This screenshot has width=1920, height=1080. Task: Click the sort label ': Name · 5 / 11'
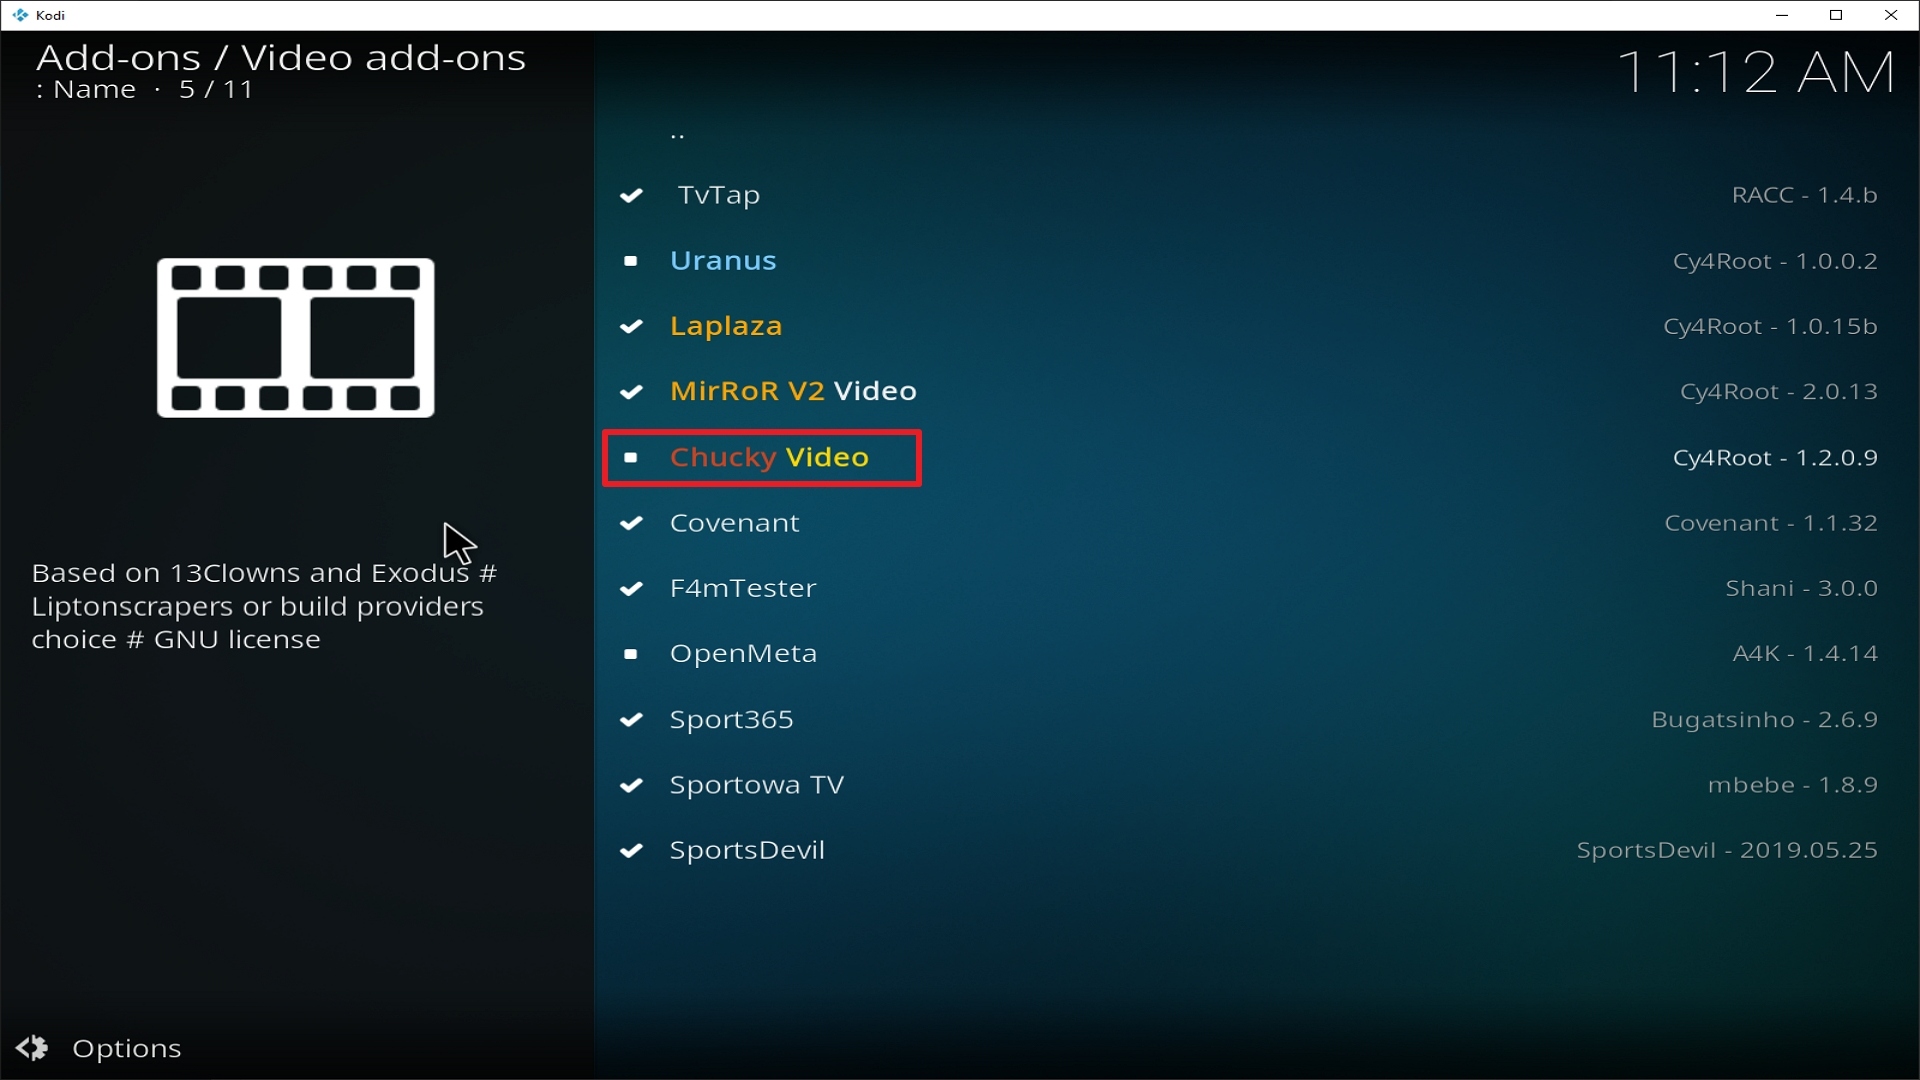tap(144, 90)
